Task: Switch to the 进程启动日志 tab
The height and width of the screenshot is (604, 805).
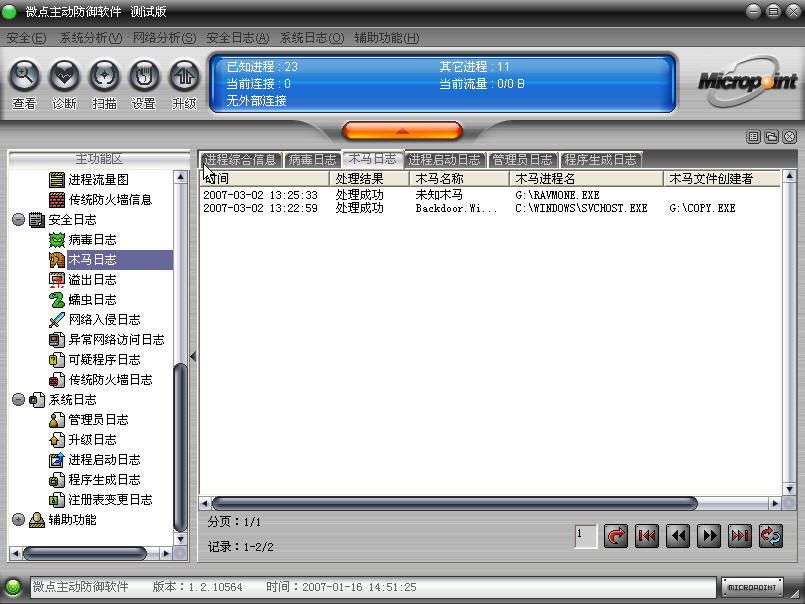Action: tap(445, 160)
